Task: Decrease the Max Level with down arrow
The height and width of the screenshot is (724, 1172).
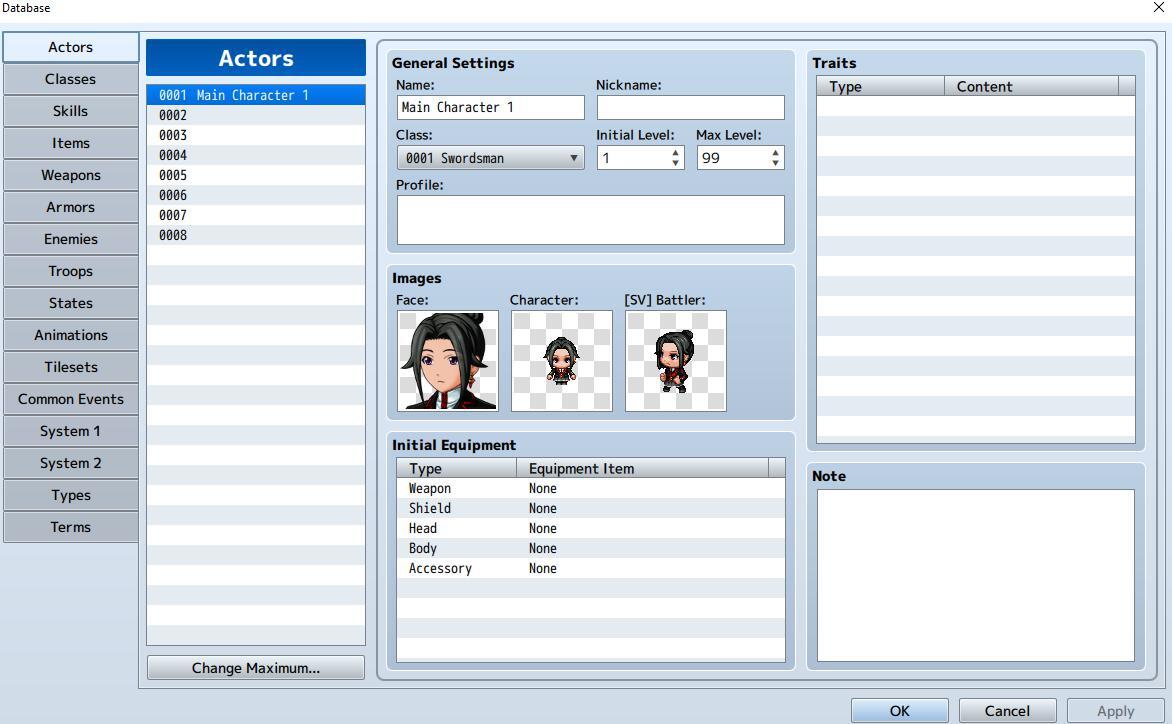Action: coord(776,163)
